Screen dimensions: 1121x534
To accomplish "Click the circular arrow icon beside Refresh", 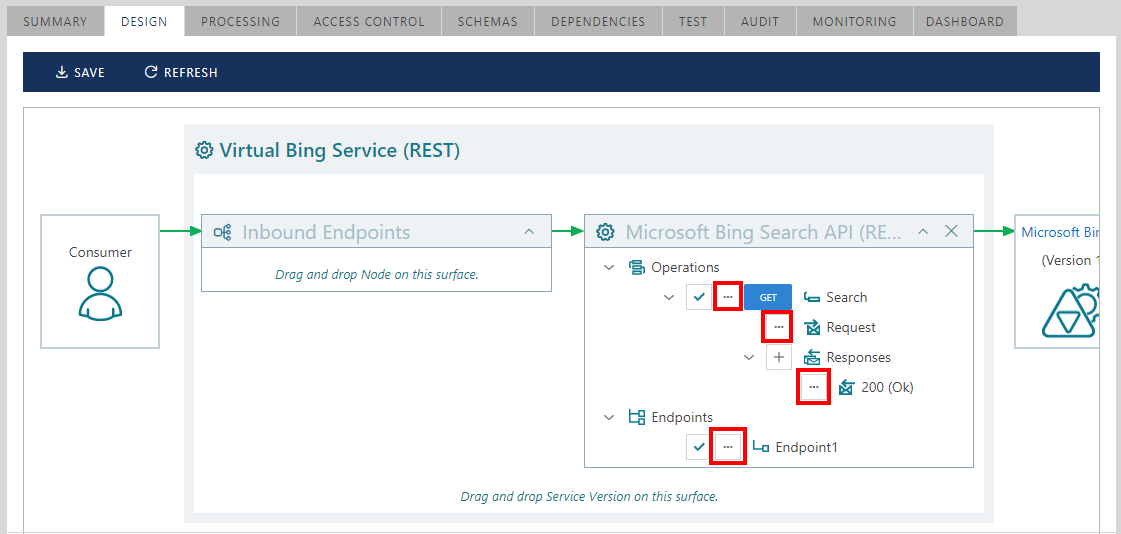I will coord(150,72).
